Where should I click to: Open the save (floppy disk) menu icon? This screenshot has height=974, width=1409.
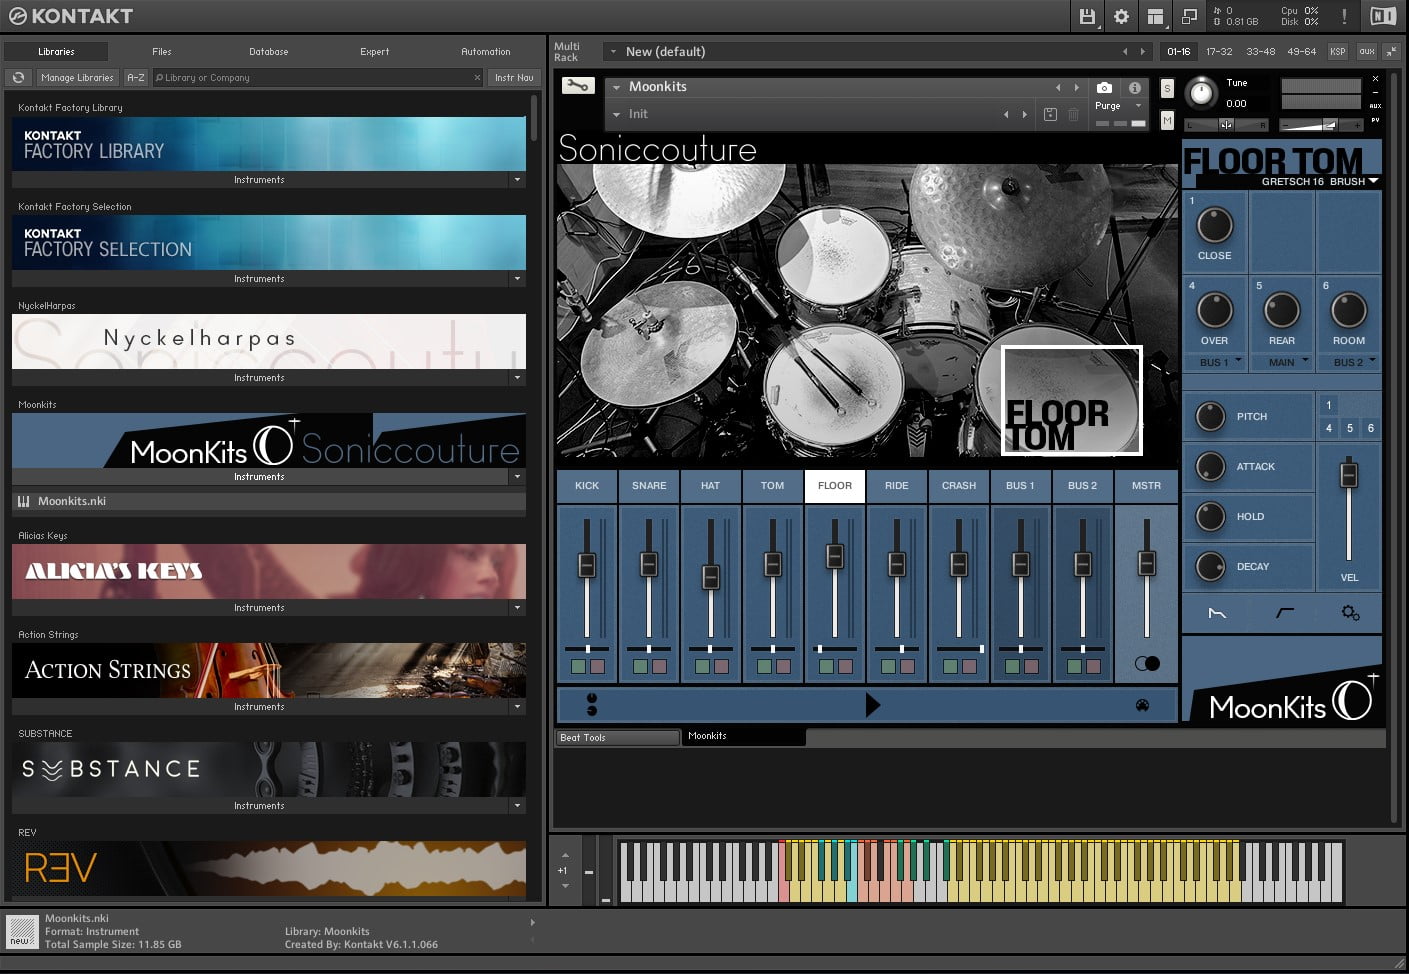tap(1087, 16)
